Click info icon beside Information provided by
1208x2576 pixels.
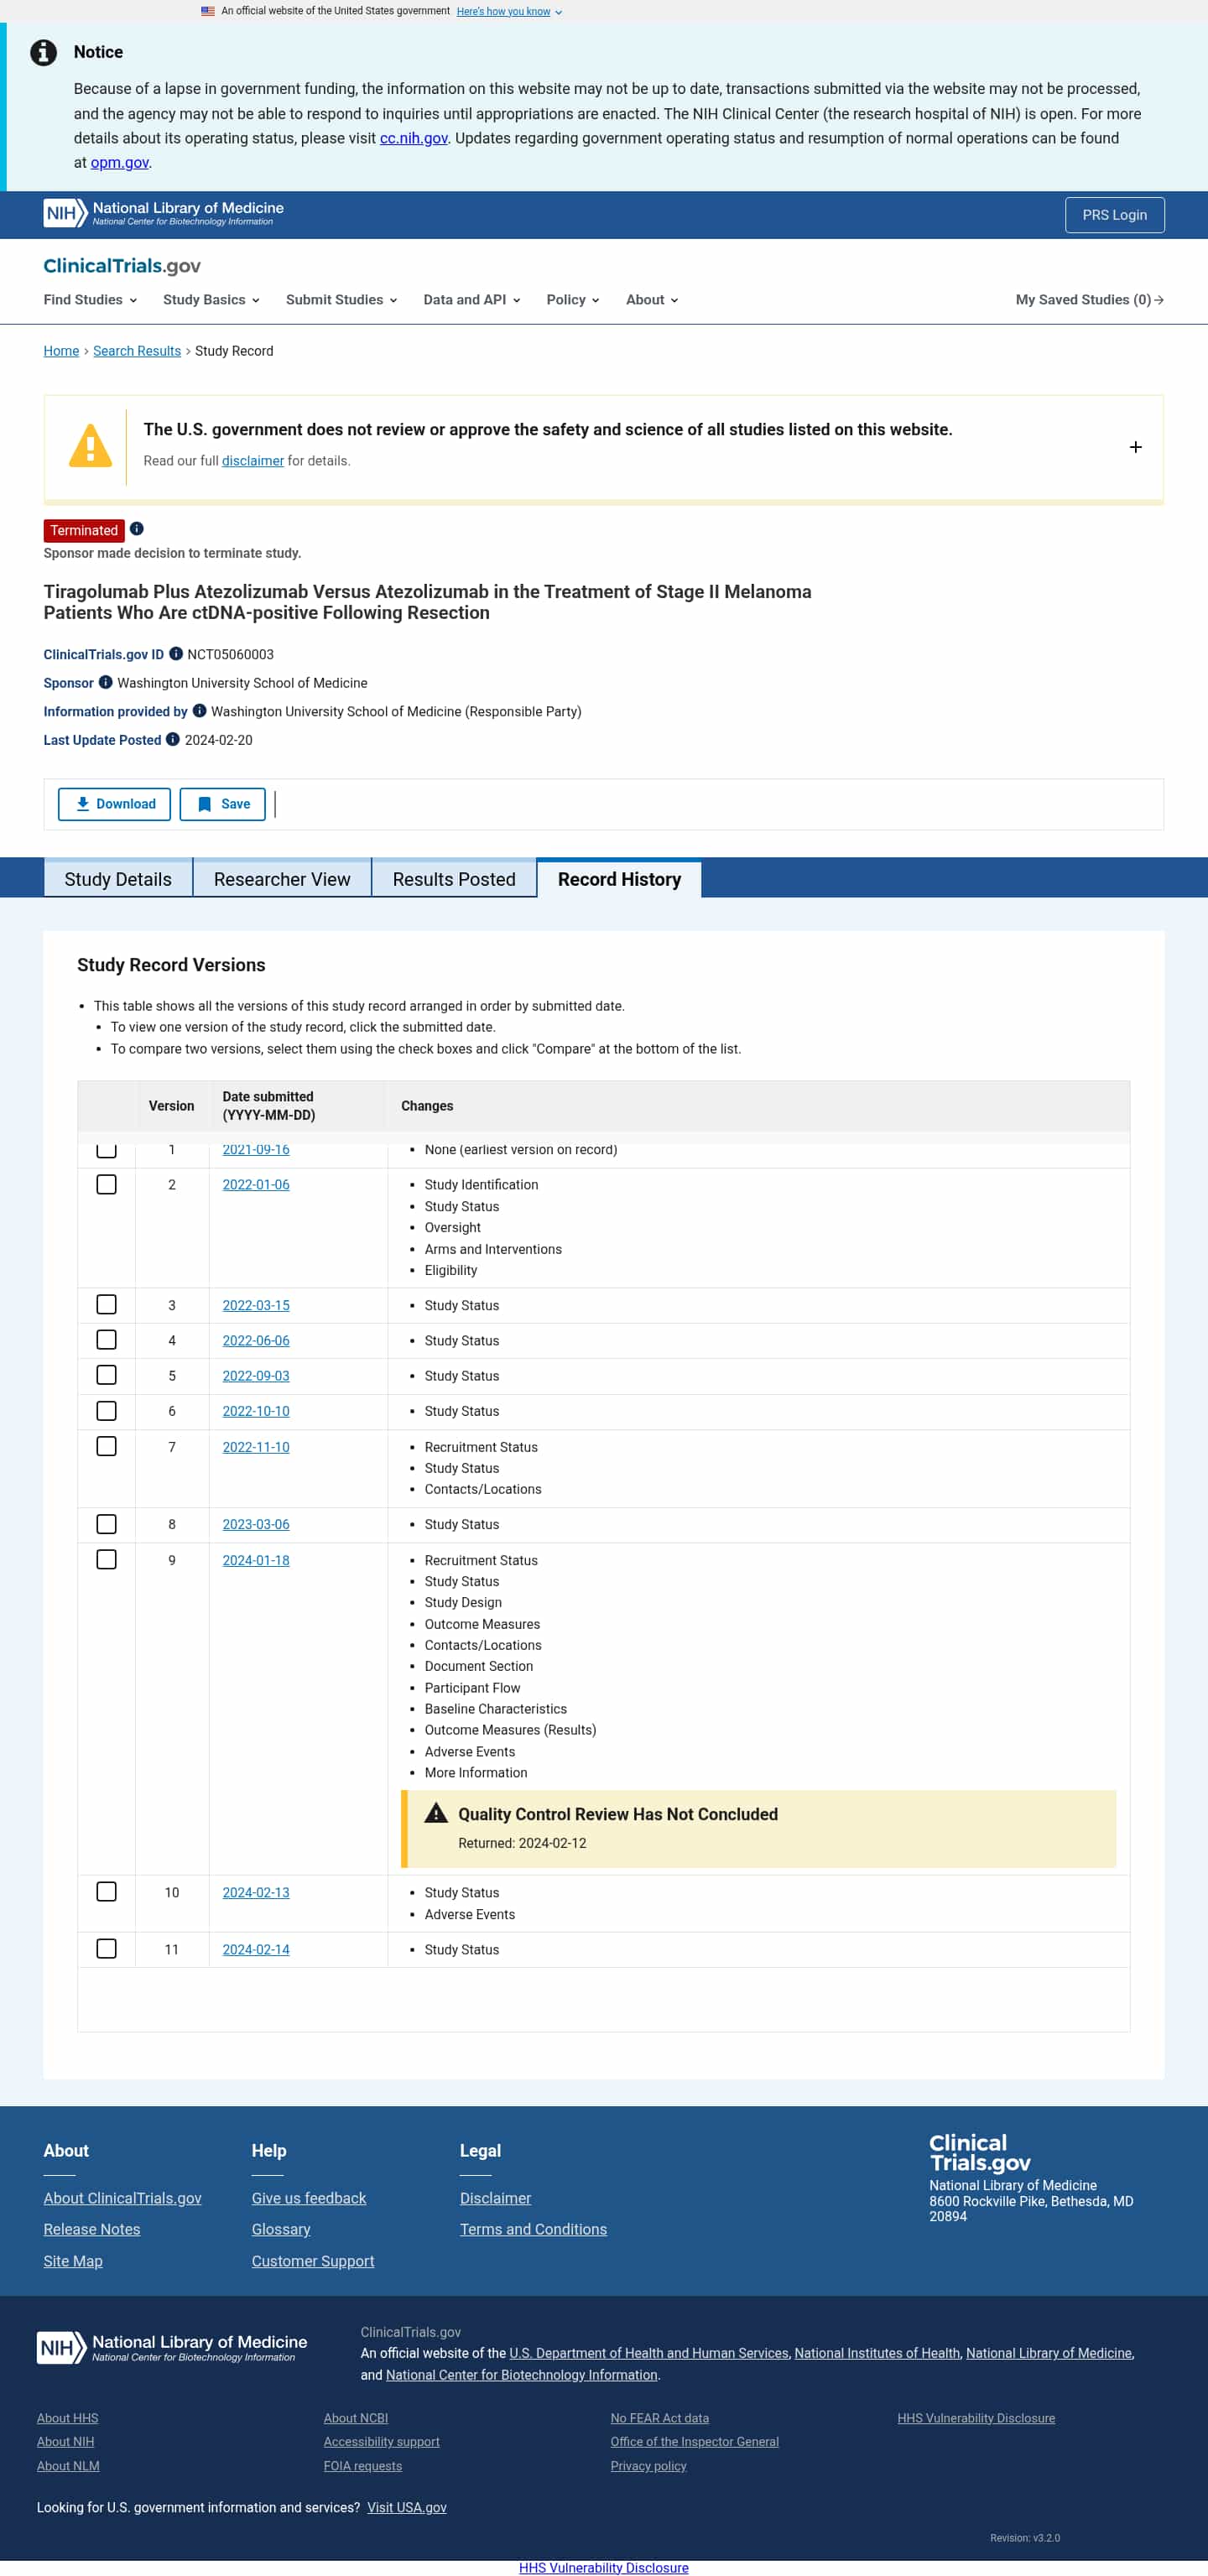tap(199, 711)
